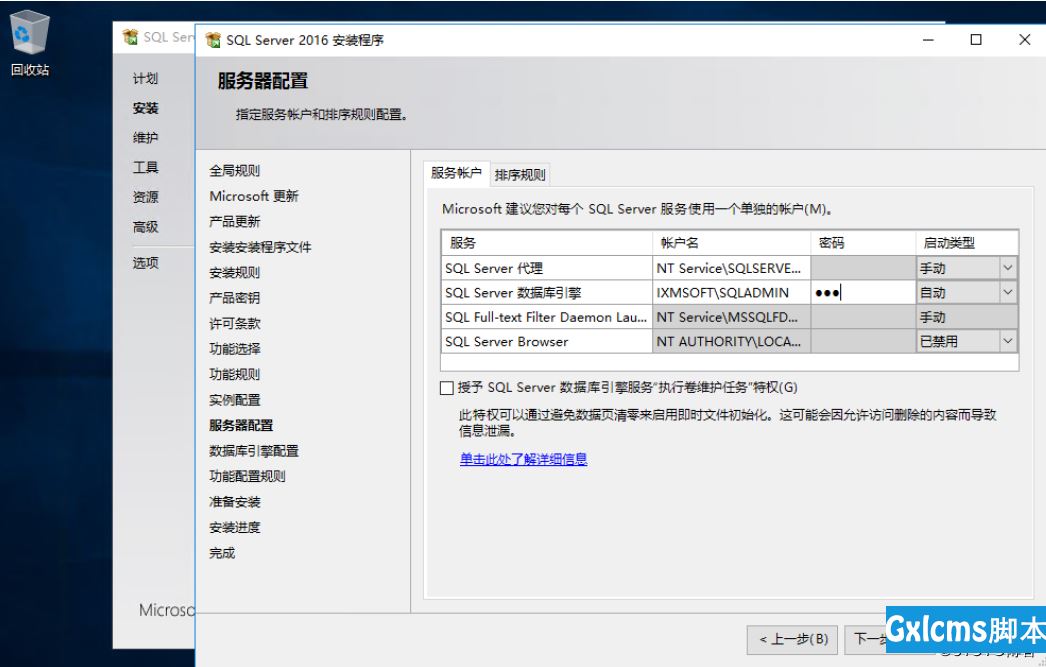Open startup type dropdown for SQL Server 代理
The image size is (1046, 667).
[x=1008, y=268]
